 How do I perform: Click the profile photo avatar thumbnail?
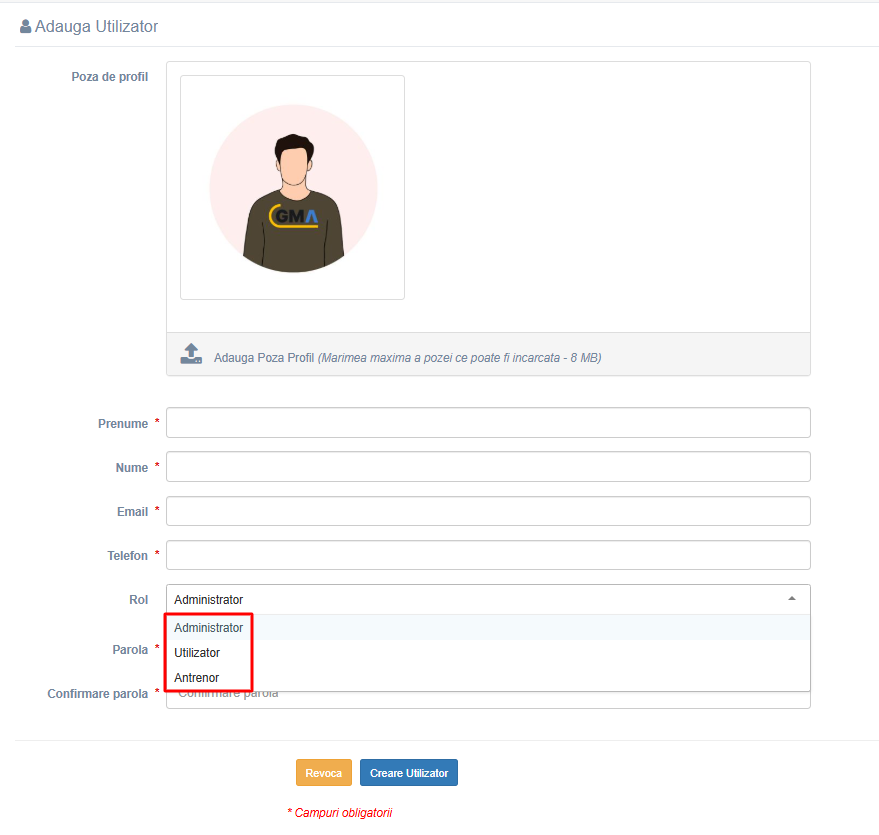293,188
